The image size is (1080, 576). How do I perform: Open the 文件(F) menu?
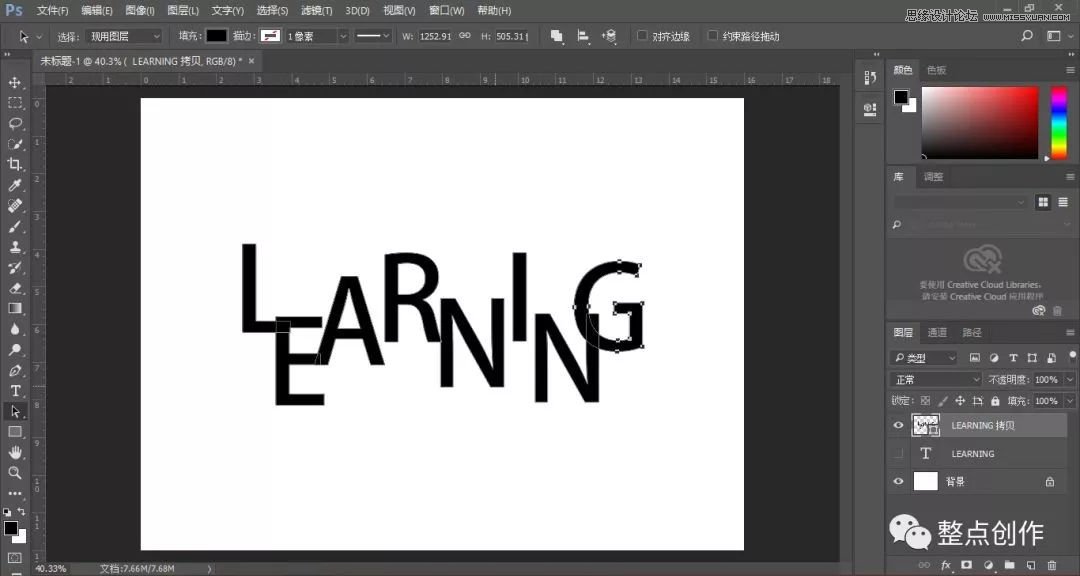click(x=52, y=10)
